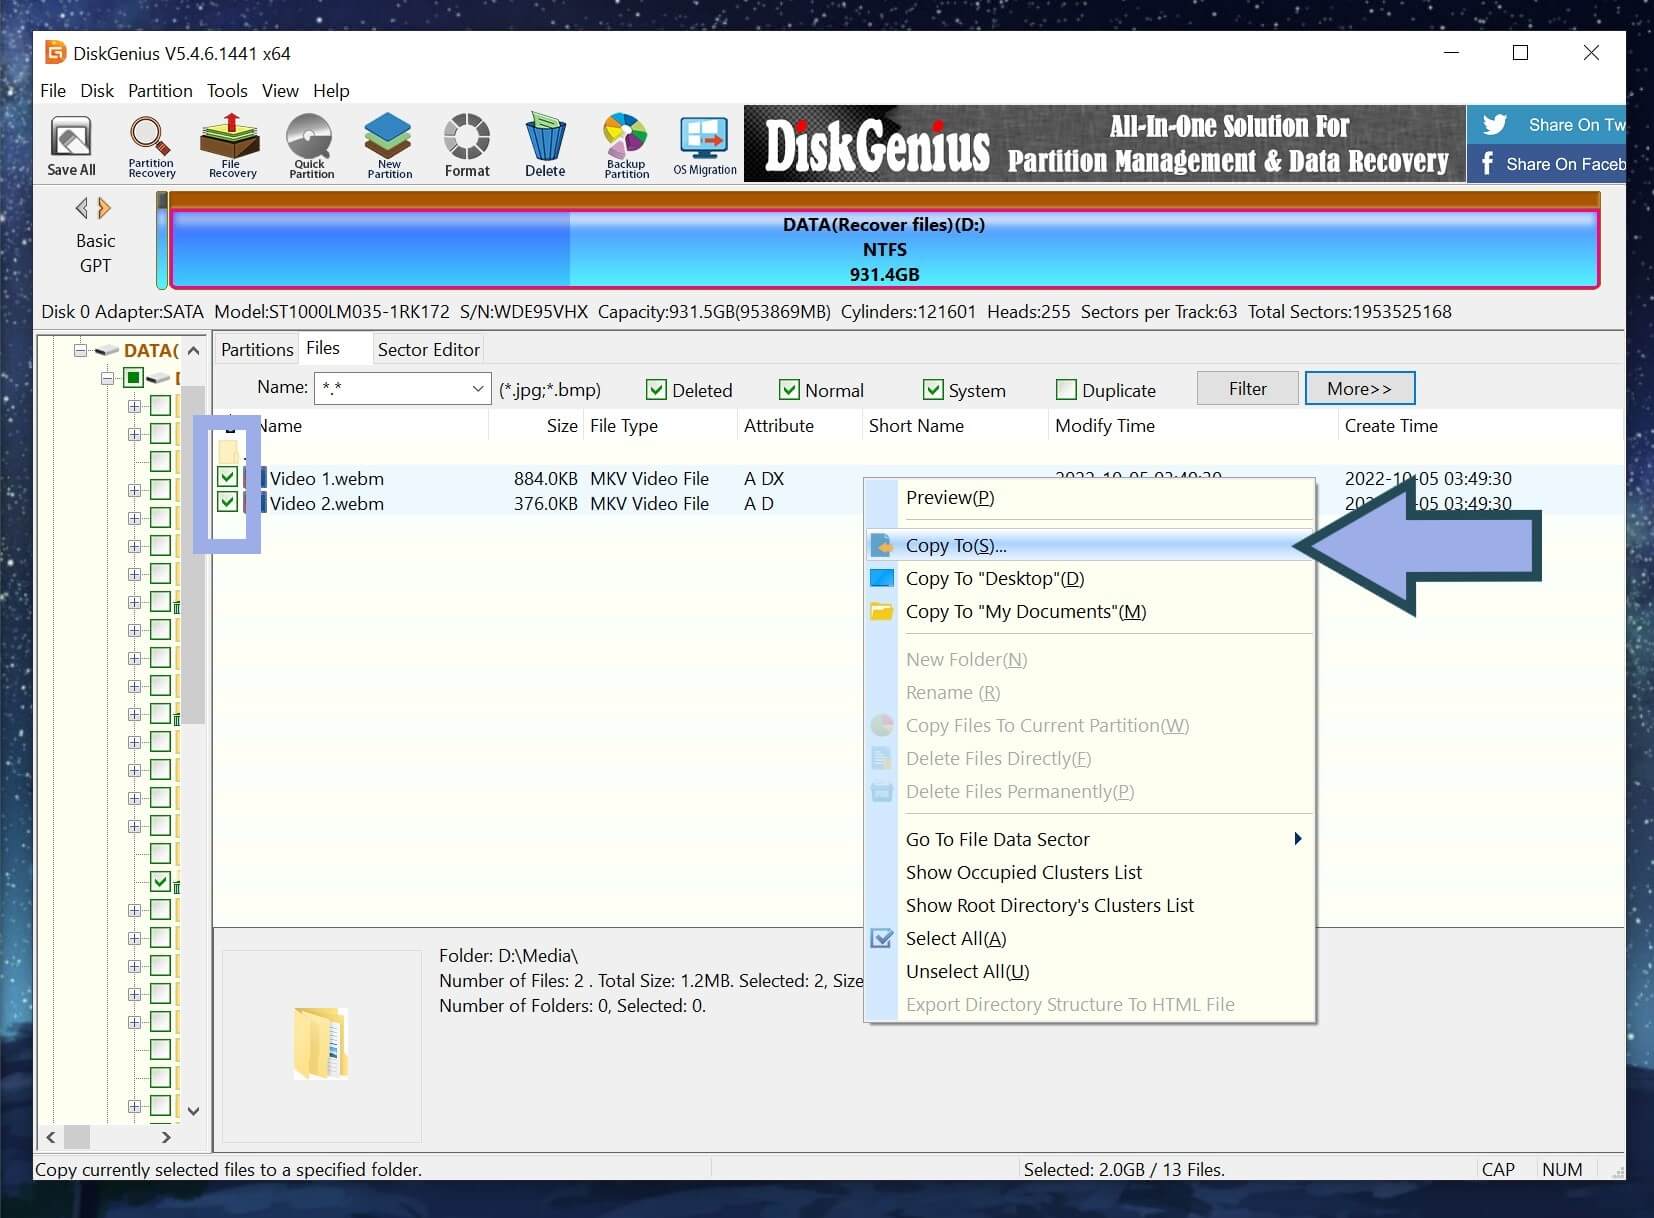This screenshot has width=1654, height=1218.
Task: Select Copy To(S)... in context menu
Action: pos(1090,546)
